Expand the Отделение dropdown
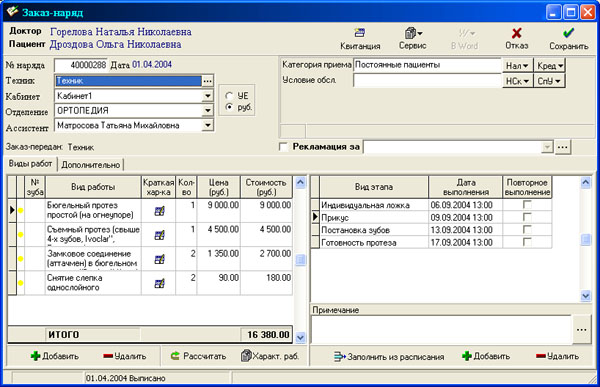Image resolution: width=600 pixels, height=387 pixels. (207, 111)
